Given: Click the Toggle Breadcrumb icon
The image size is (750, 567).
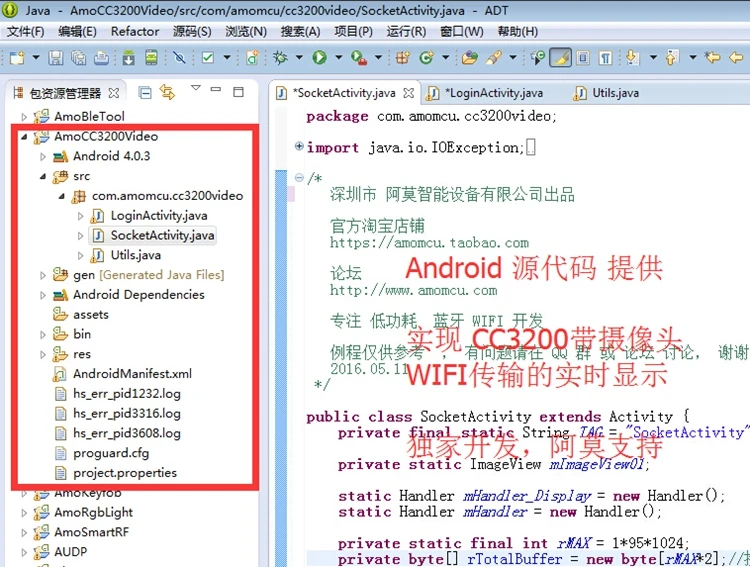Looking at the screenshot, I should click(x=538, y=58).
